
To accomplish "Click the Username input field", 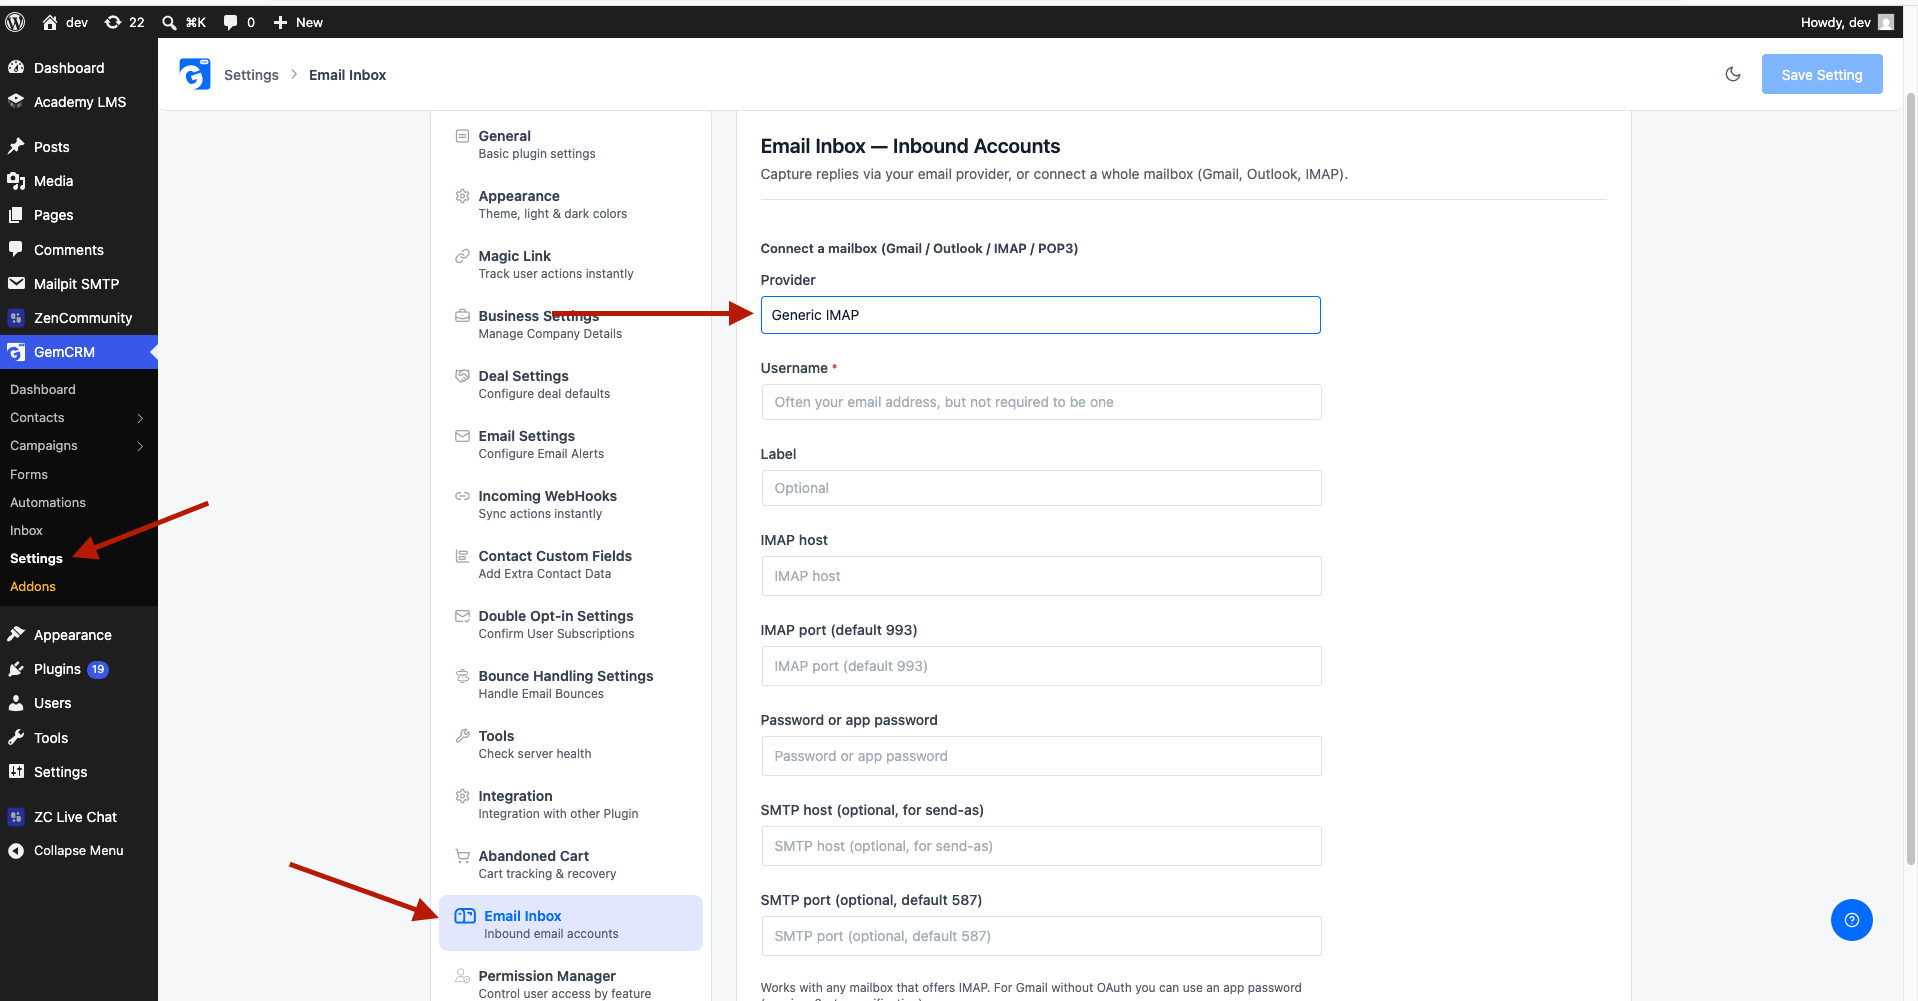I will click(1040, 402).
